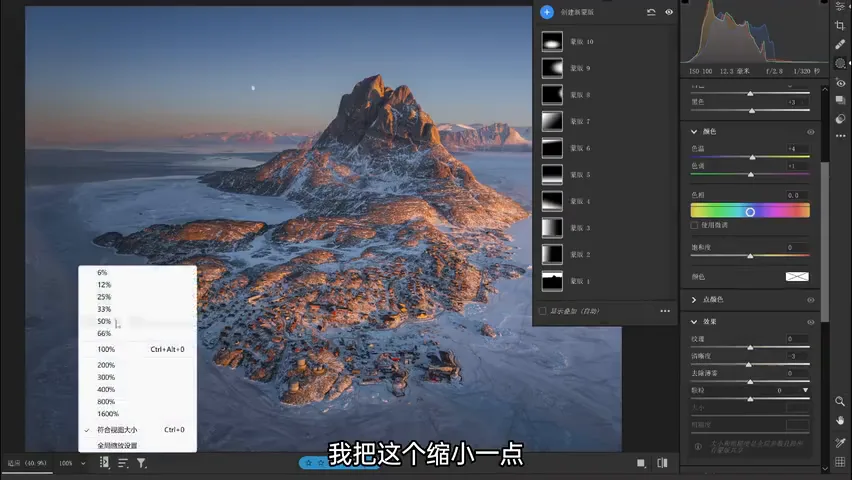Screen dimensions: 852x480
Task: Click the 色相 hue rainbow slider
Action: (750, 211)
